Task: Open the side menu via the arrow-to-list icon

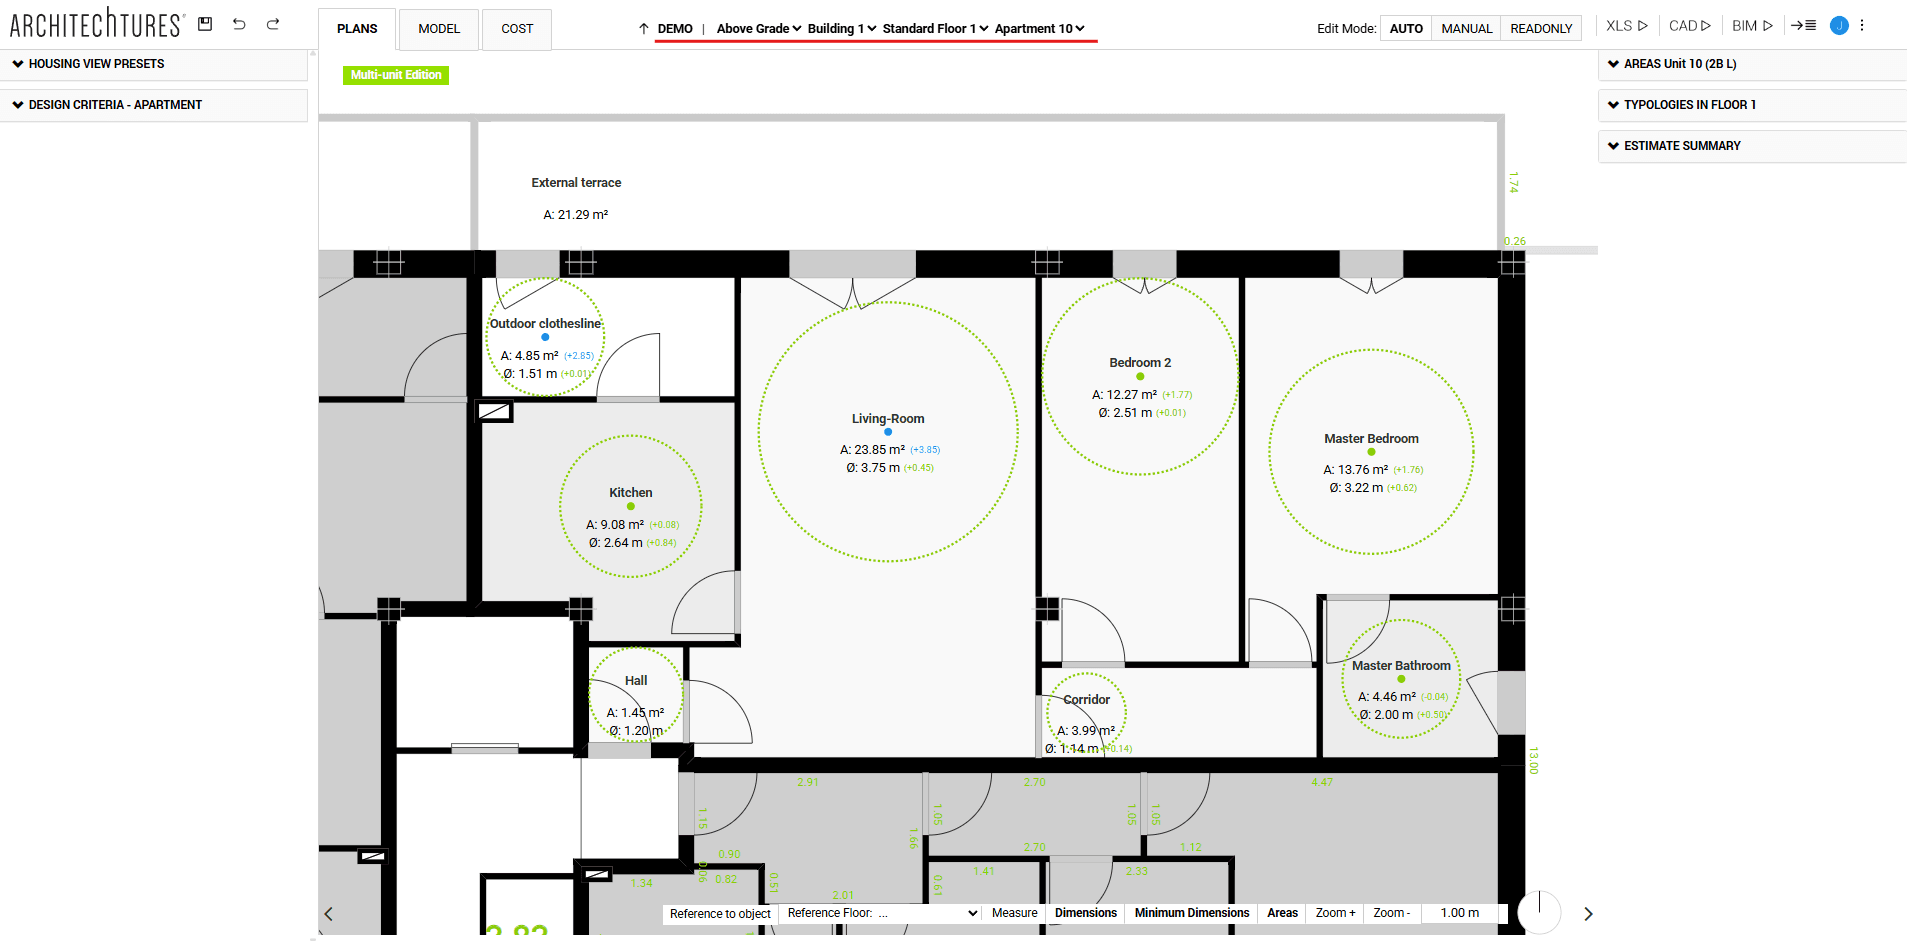Action: point(1804,25)
